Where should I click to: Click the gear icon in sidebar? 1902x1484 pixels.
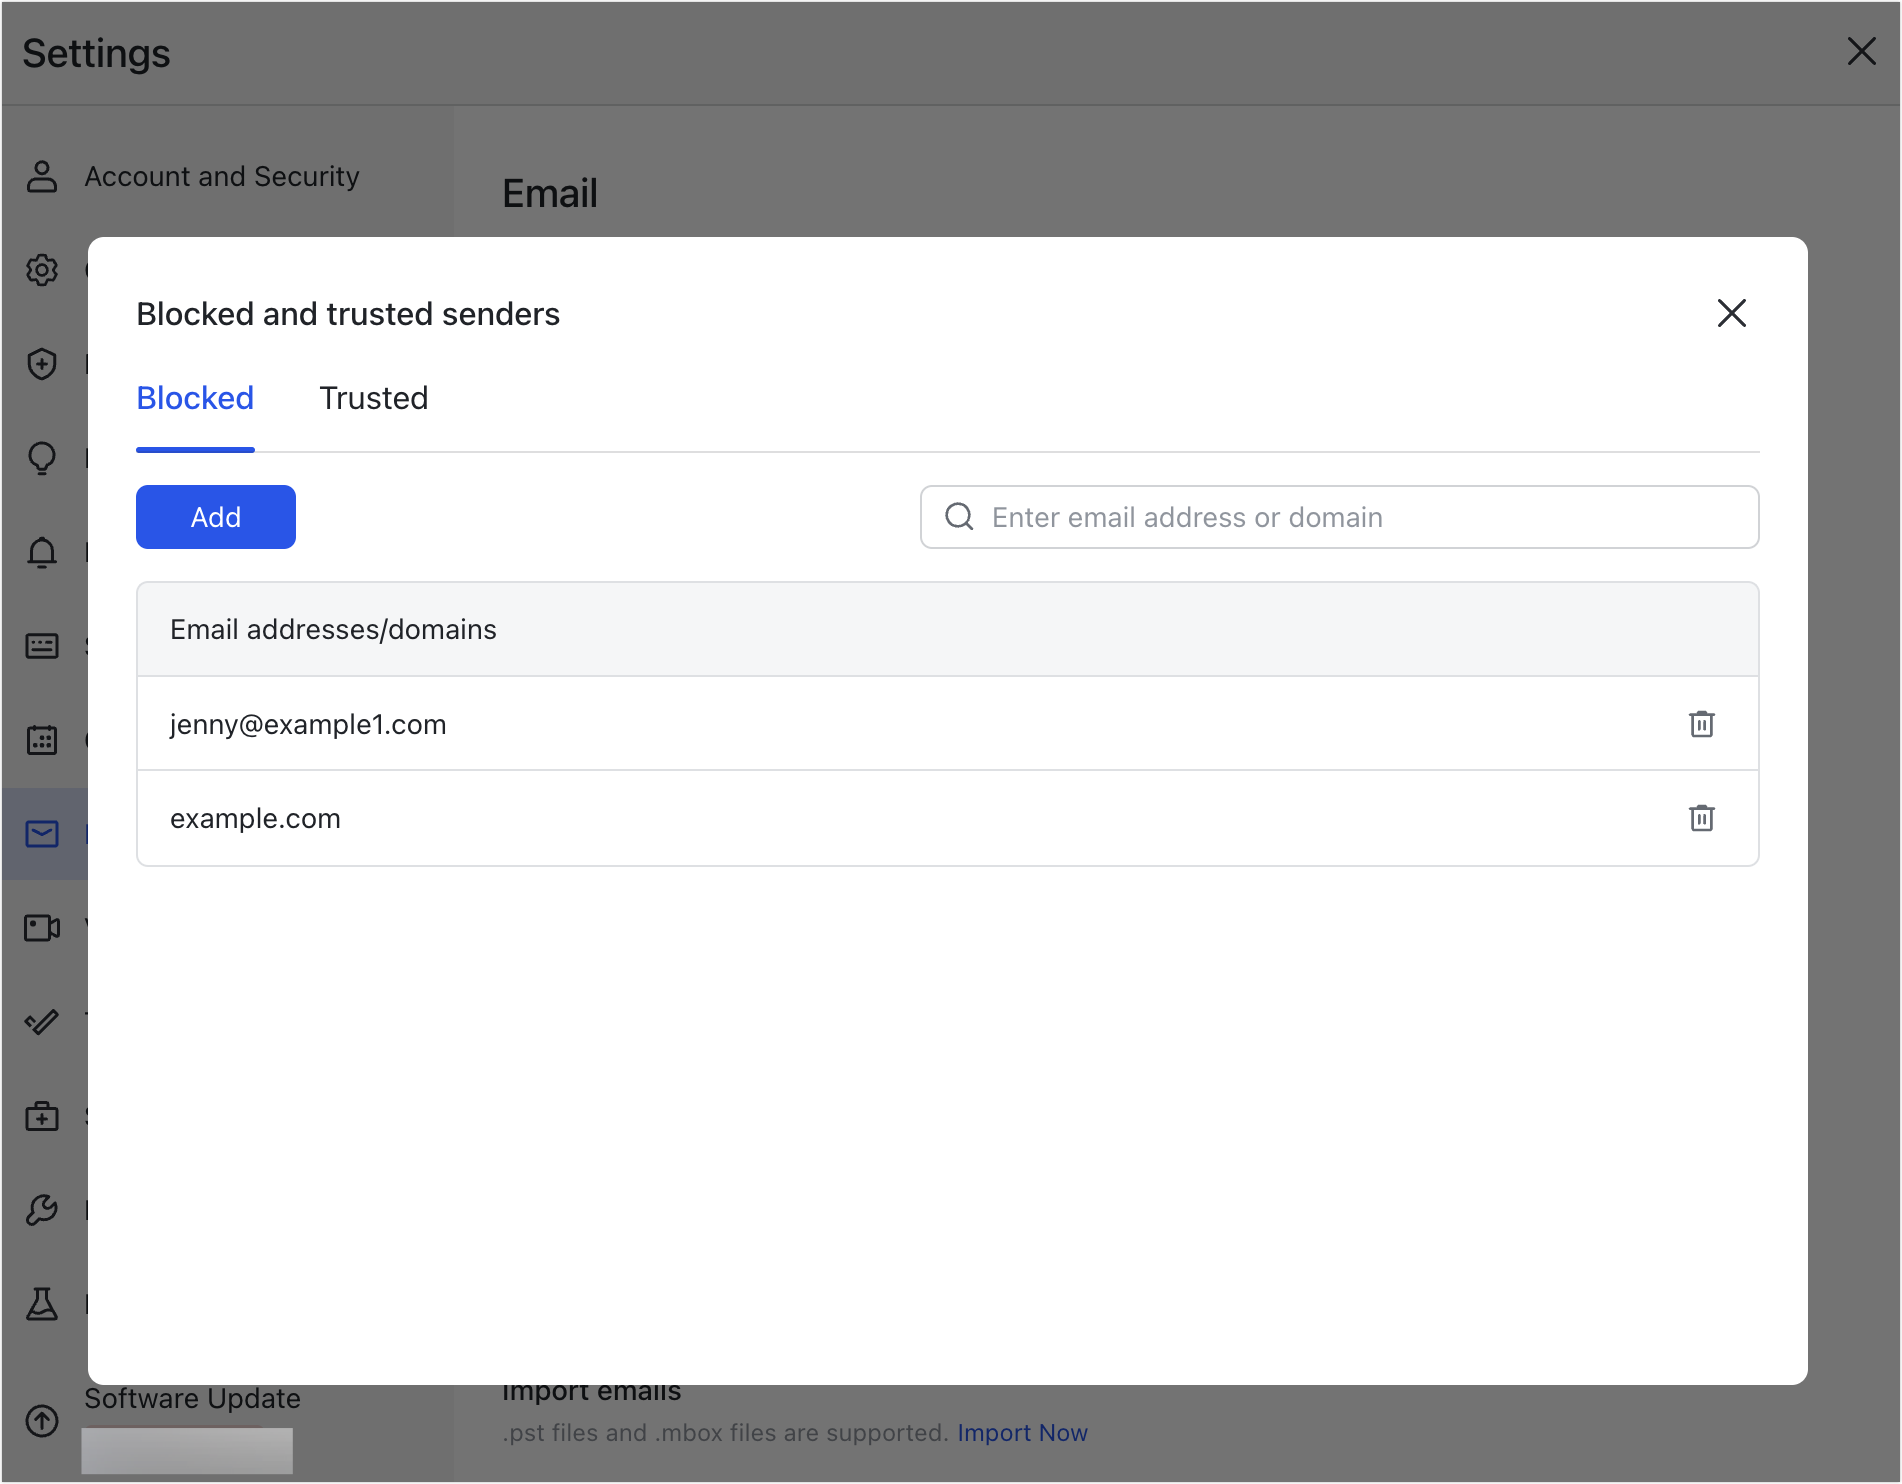pyautogui.click(x=42, y=270)
